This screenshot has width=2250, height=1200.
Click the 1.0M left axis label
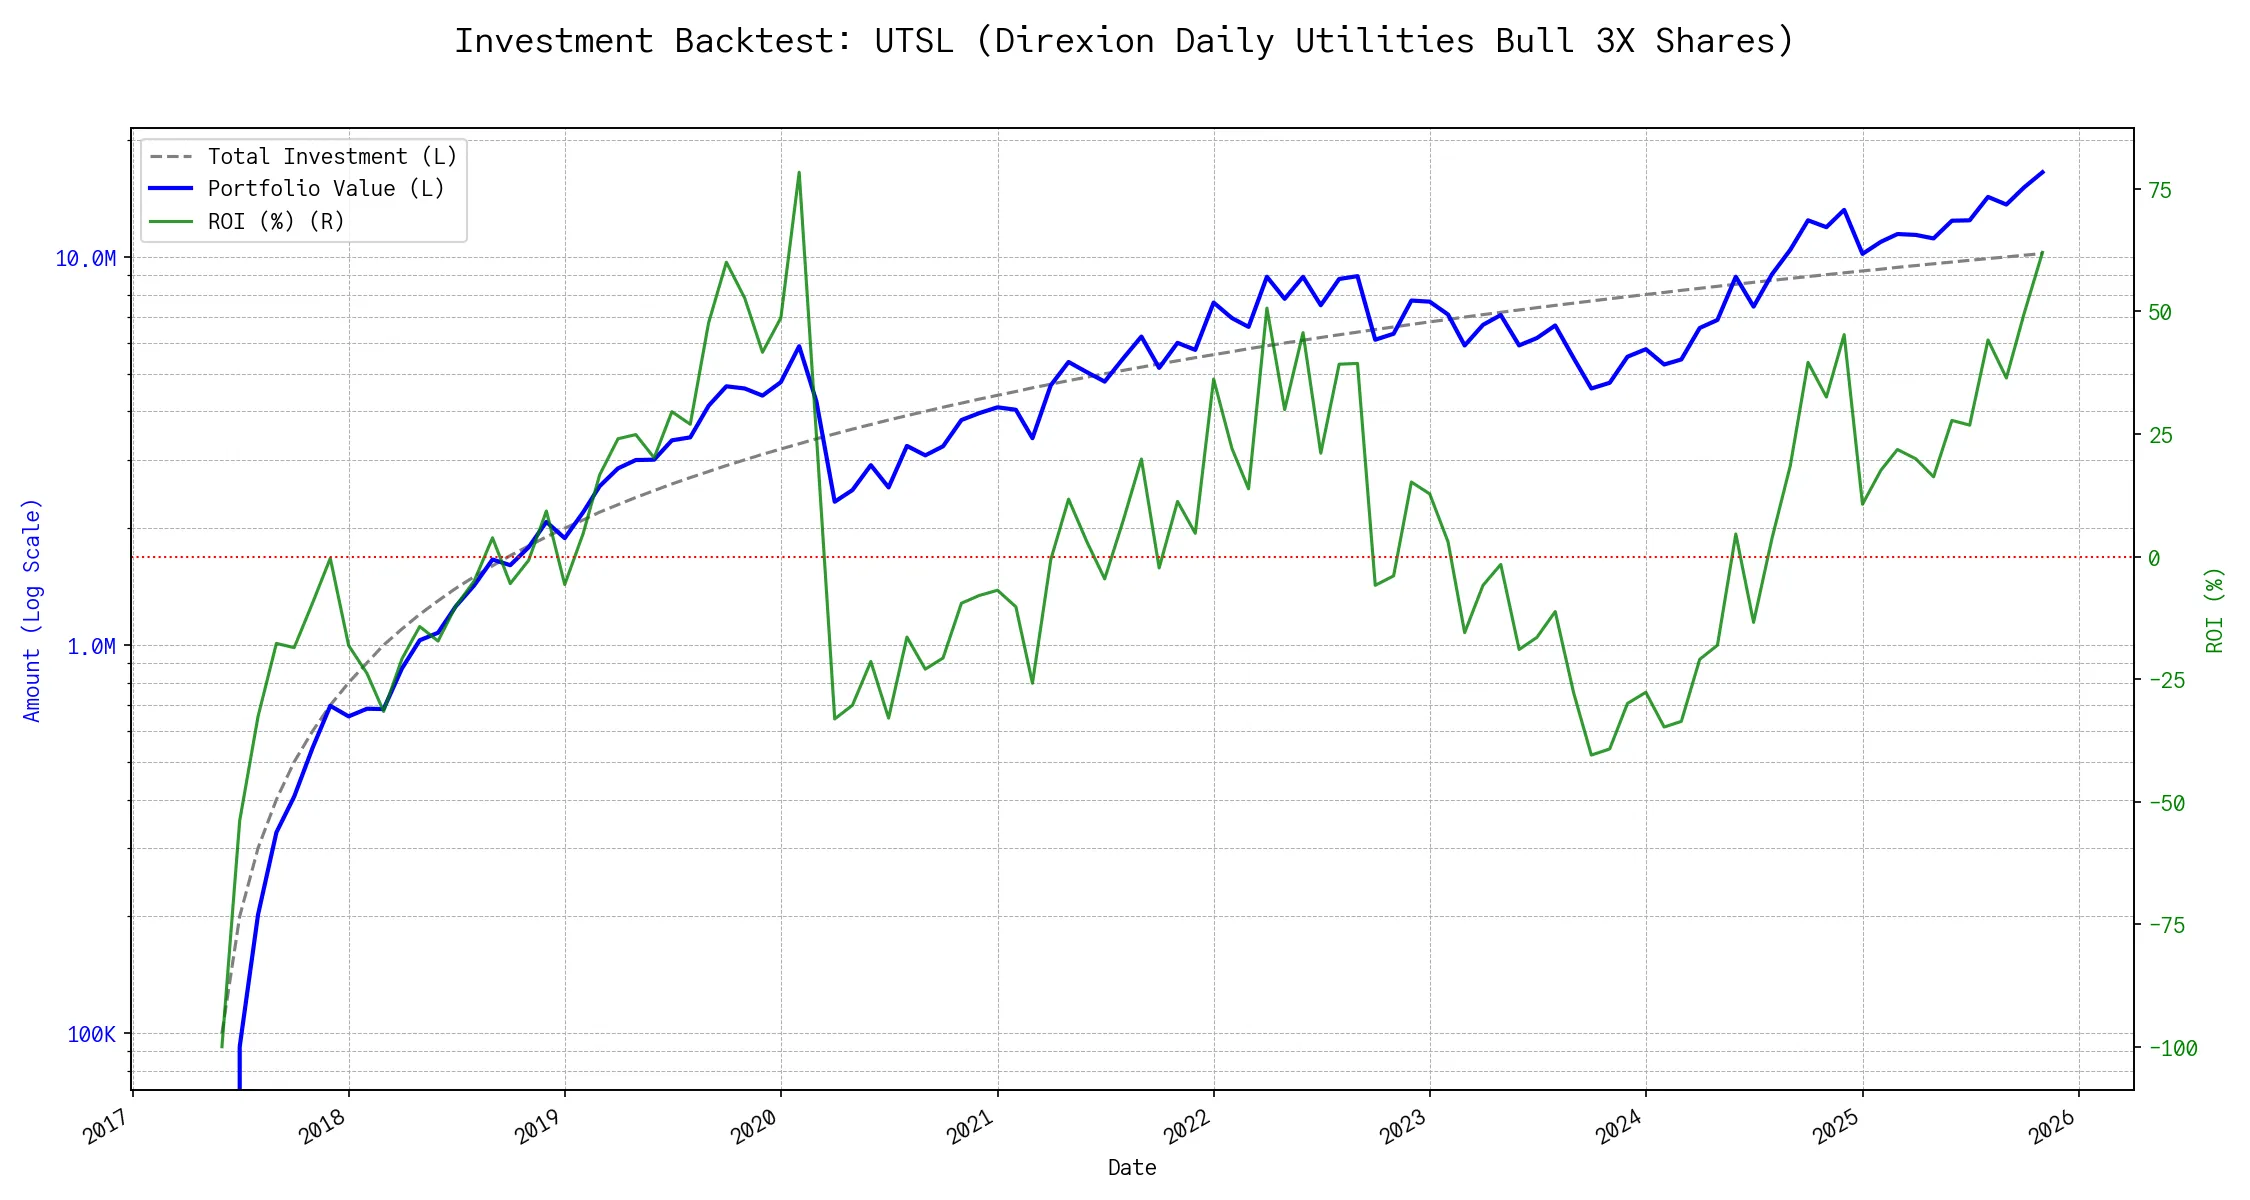[91, 647]
